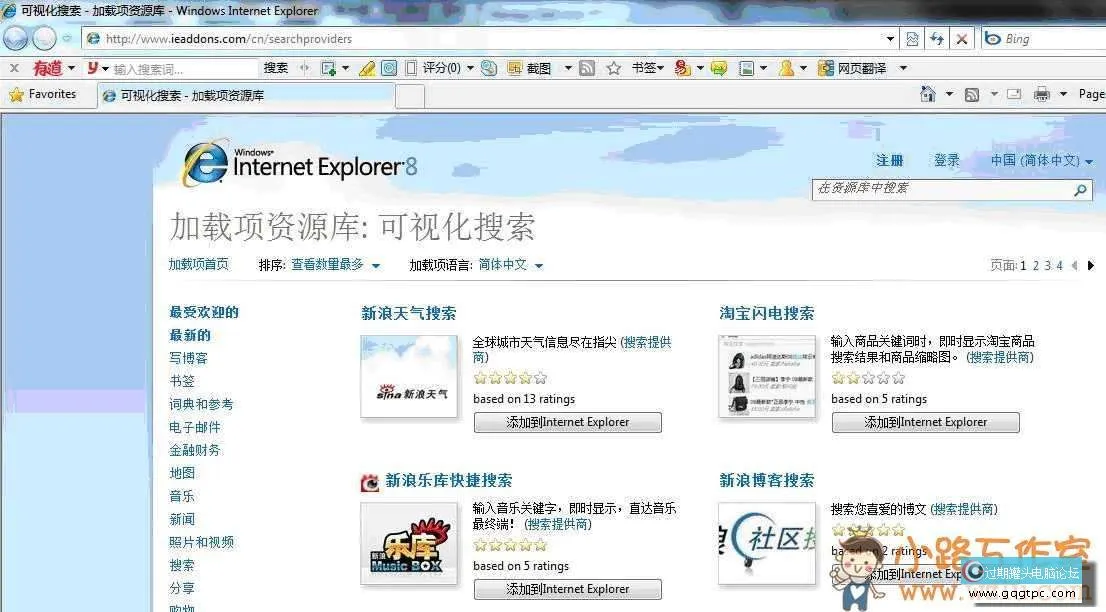
Task: Open the 排序 查看数量最多 sort dropdown
Action: click(x=335, y=265)
